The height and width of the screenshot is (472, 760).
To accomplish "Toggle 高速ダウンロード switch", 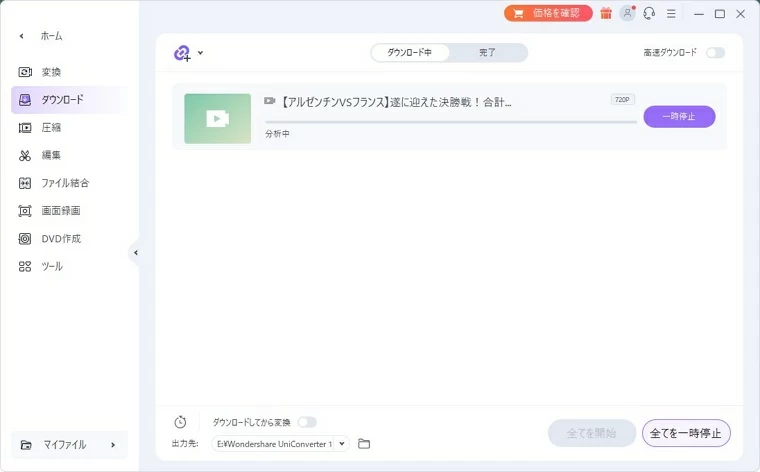I will click(x=715, y=52).
